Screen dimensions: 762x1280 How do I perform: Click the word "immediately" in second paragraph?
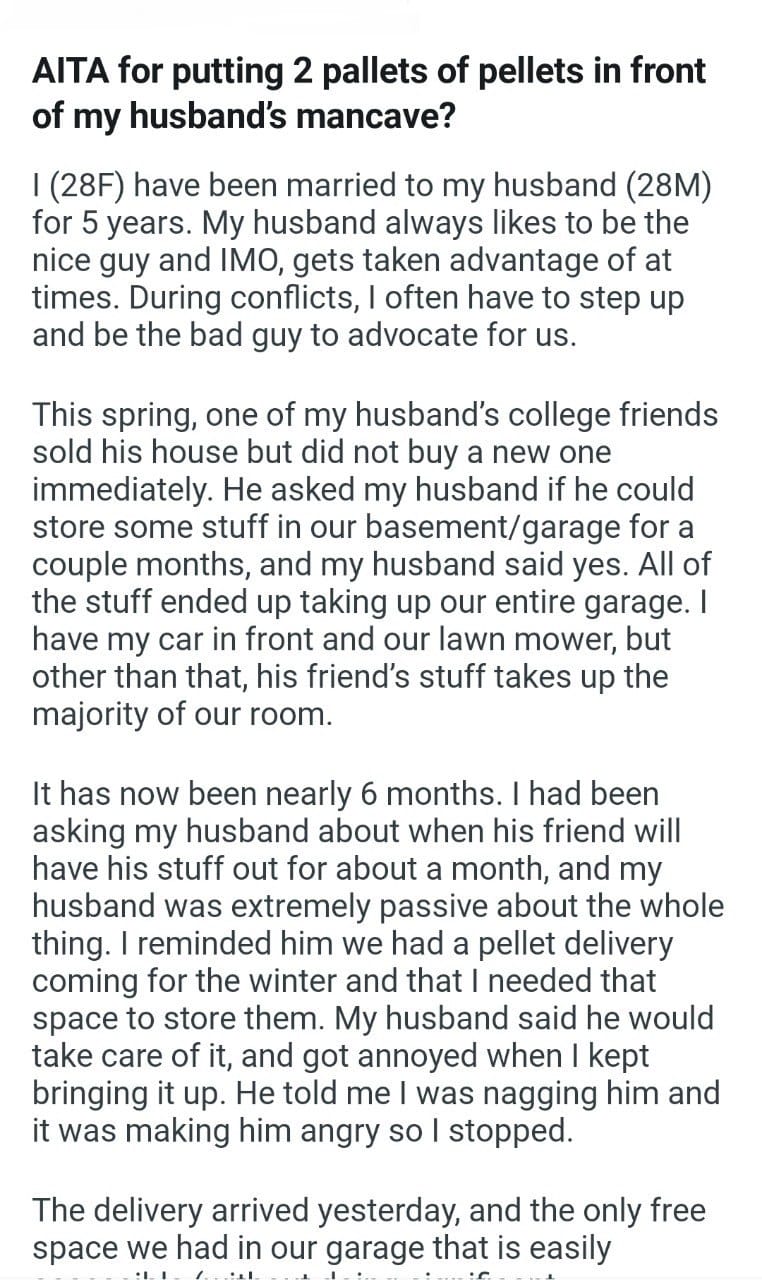coord(122,489)
